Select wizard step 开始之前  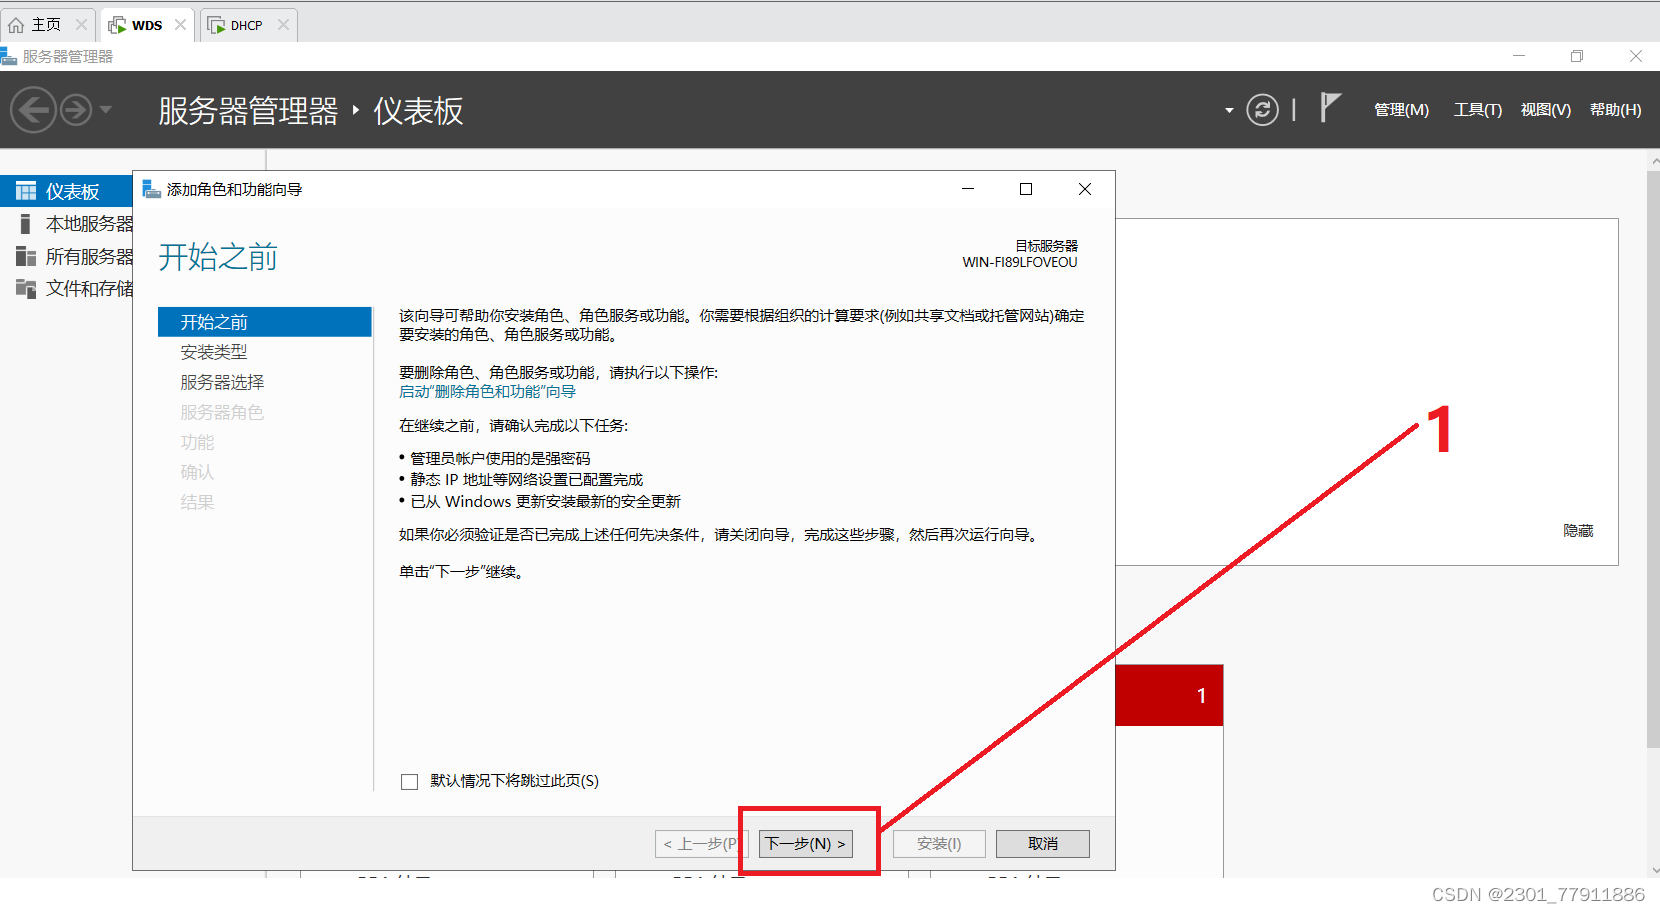pyautogui.click(x=265, y=322)
